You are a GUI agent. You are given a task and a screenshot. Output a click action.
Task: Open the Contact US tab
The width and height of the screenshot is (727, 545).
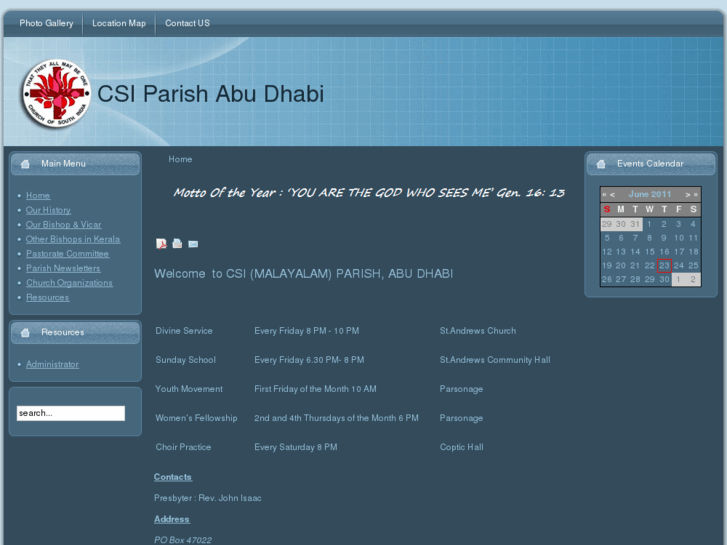187,23
